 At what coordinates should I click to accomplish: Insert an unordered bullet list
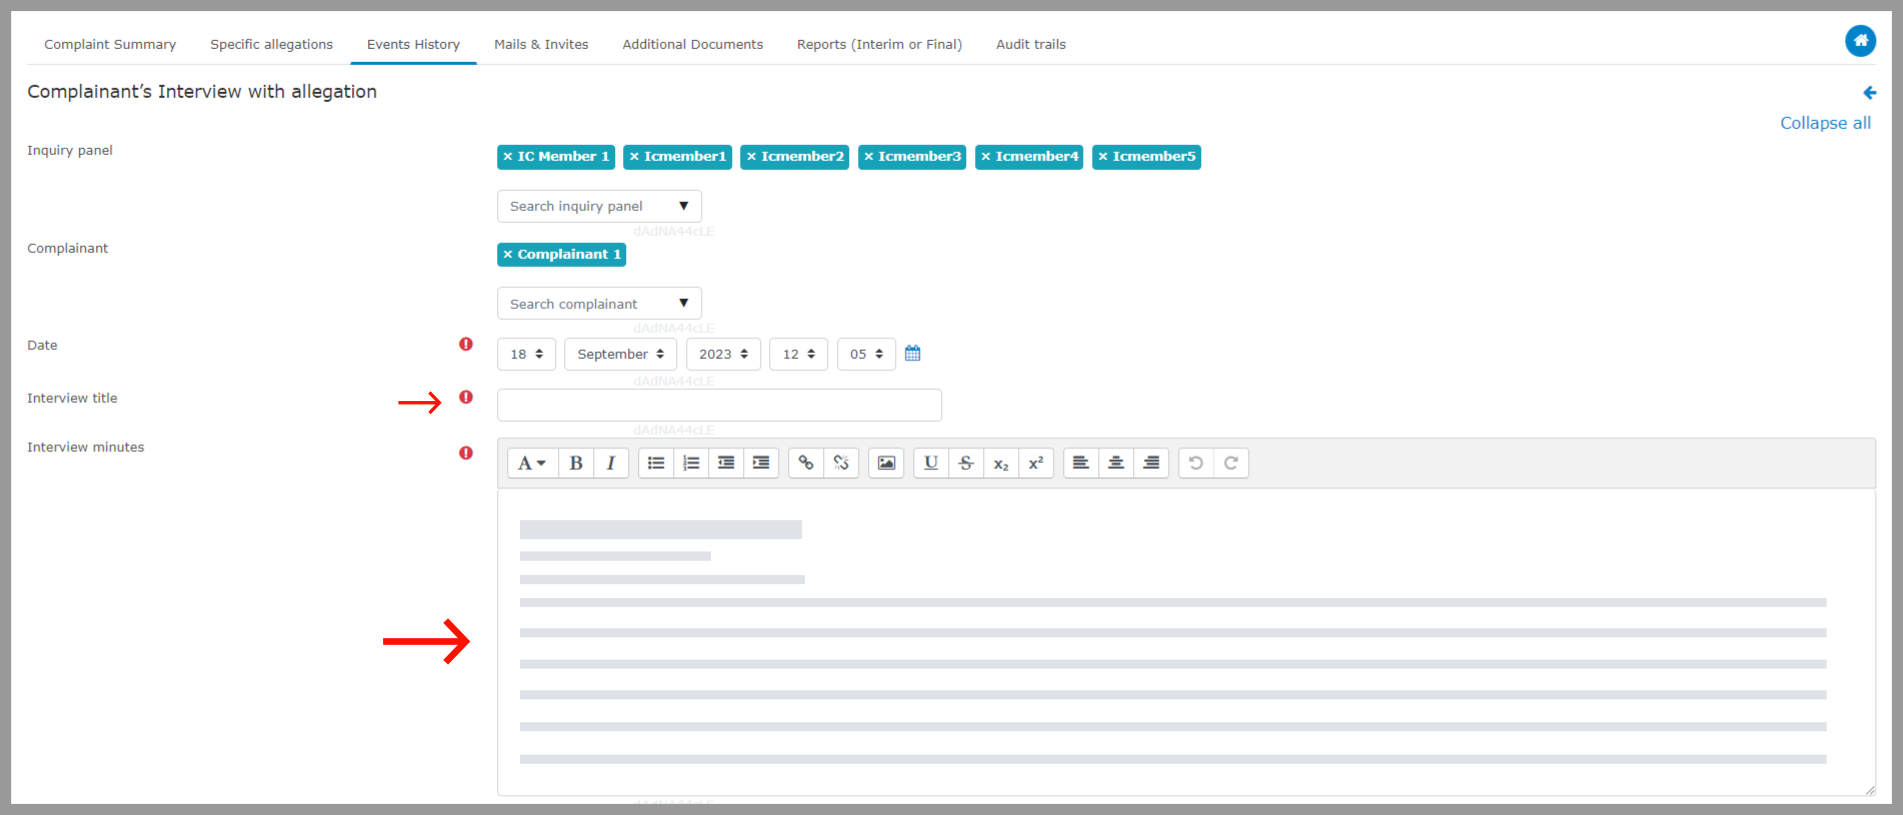[x=656, y=463]
